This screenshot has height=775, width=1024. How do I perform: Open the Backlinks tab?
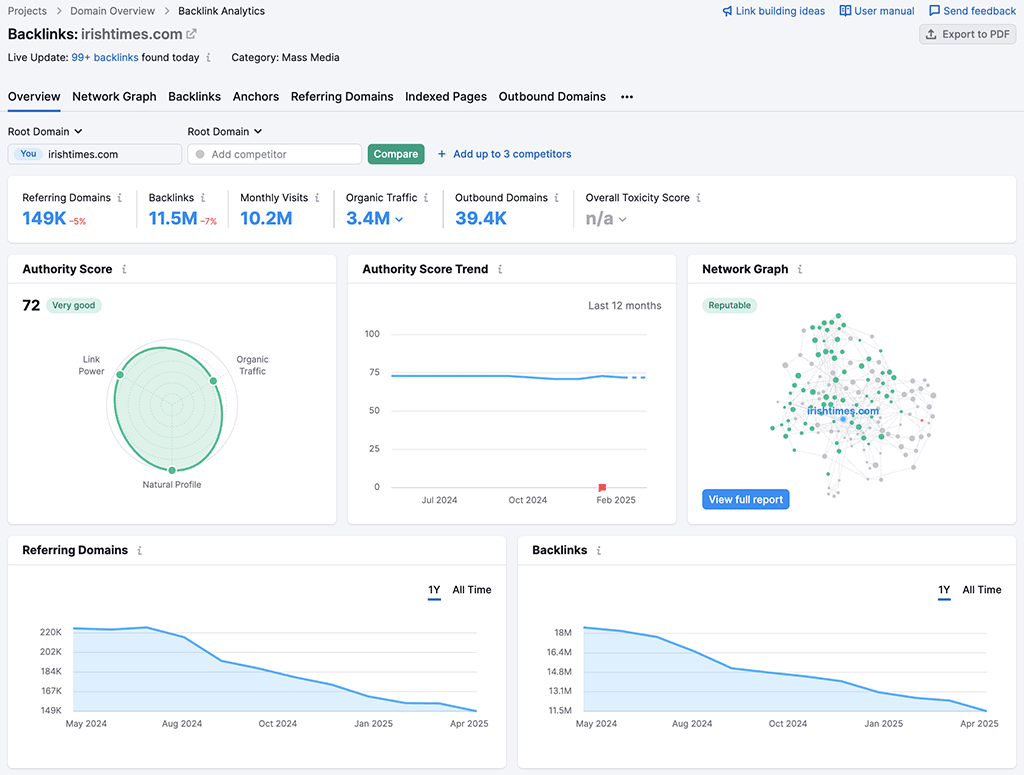[x=195, y=97]
